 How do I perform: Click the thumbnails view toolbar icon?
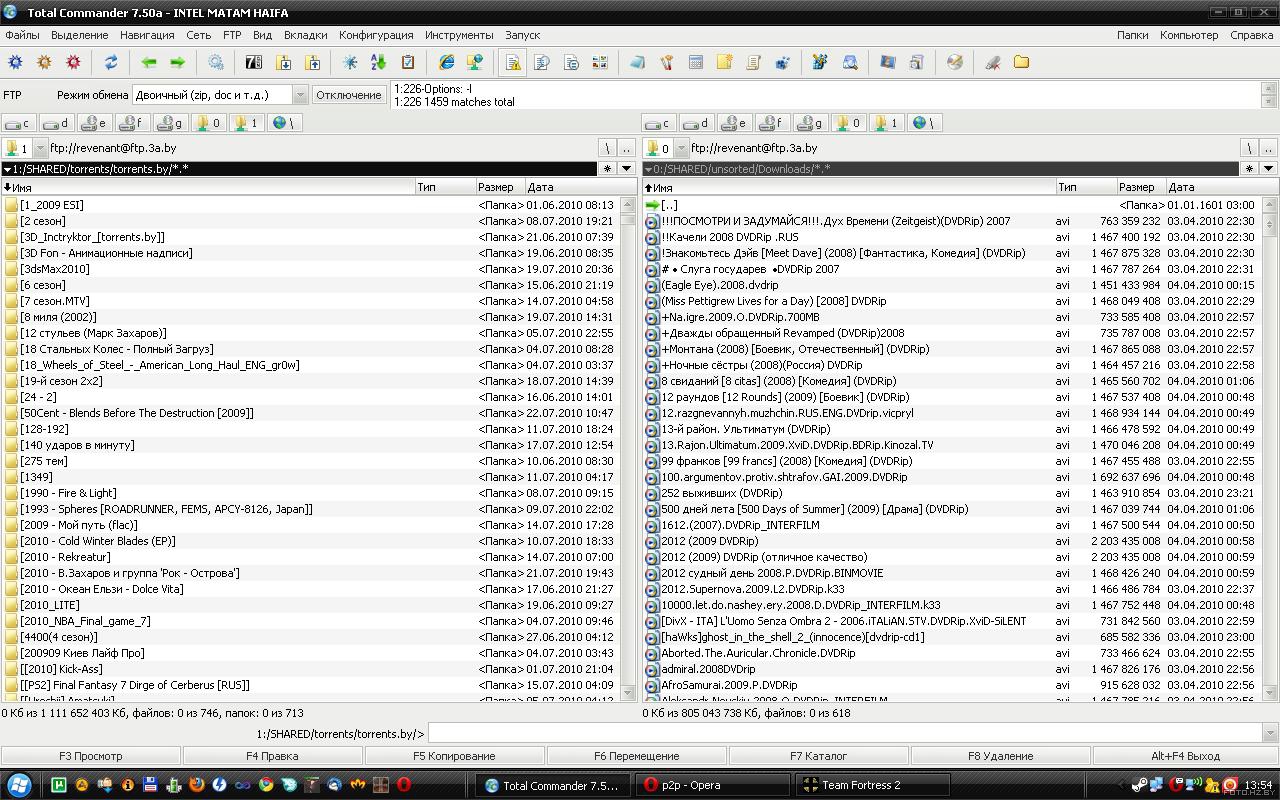point(600,62)
